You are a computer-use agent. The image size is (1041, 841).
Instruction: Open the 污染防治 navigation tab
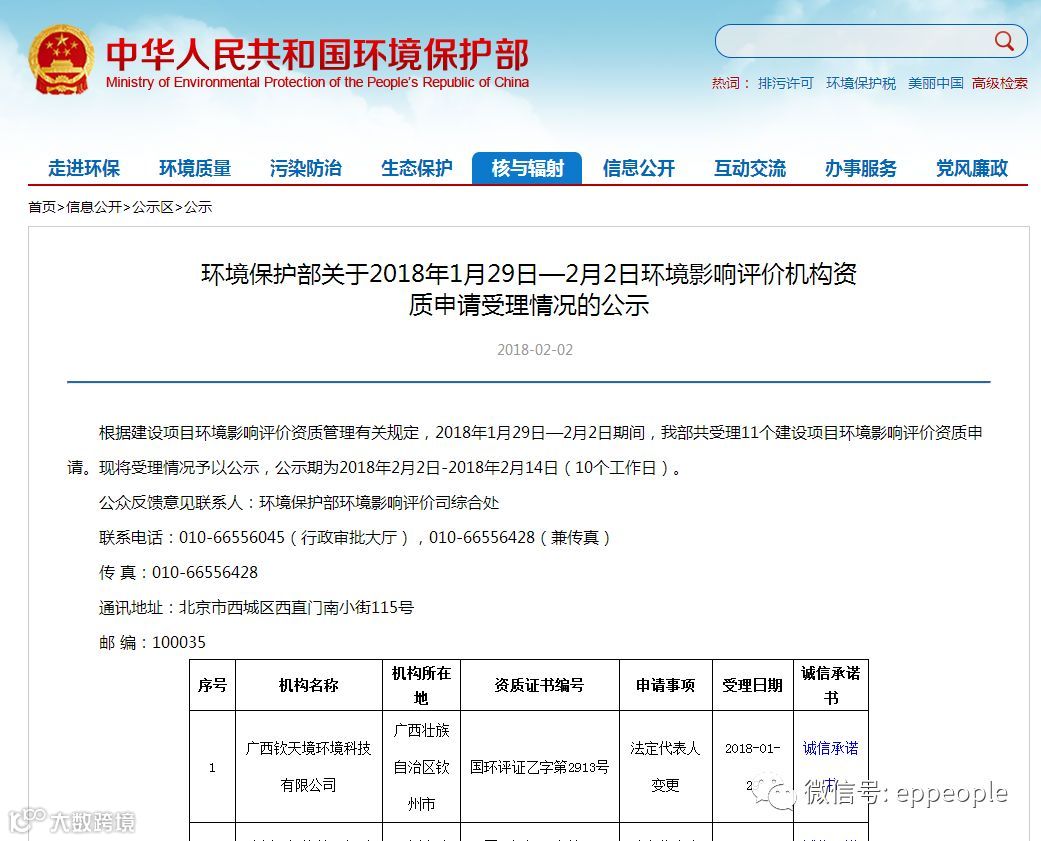coord(305,168)
